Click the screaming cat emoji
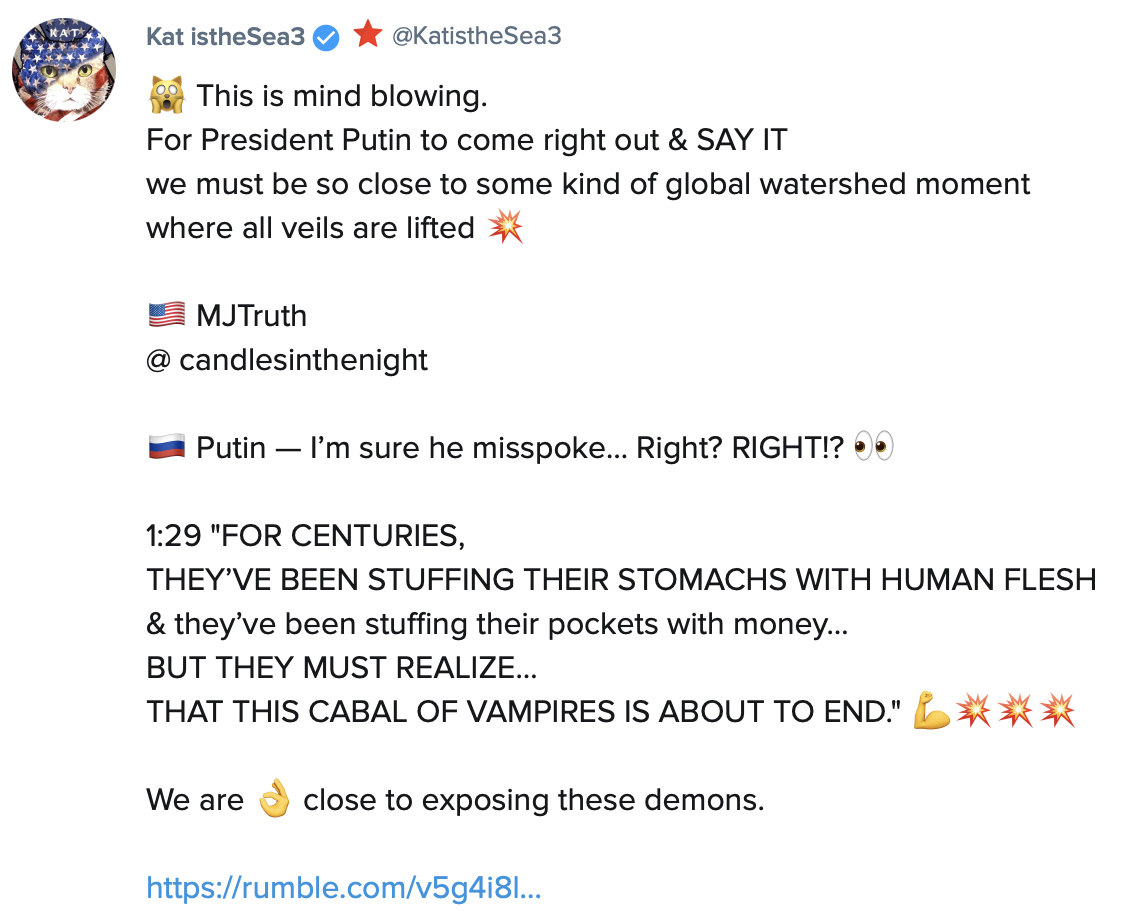This screenshot has width=1132, height=922. [166, 96]
